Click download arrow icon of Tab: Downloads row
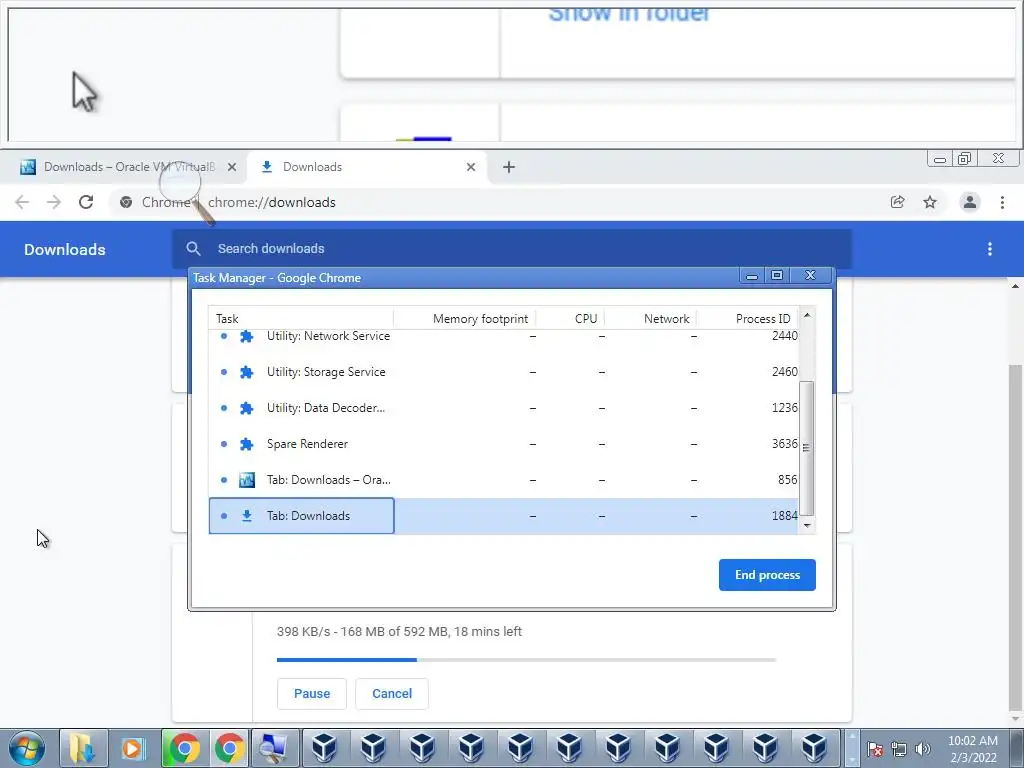Image resolution: width=1024 pixels, height=768 pixels. (246, 516)
